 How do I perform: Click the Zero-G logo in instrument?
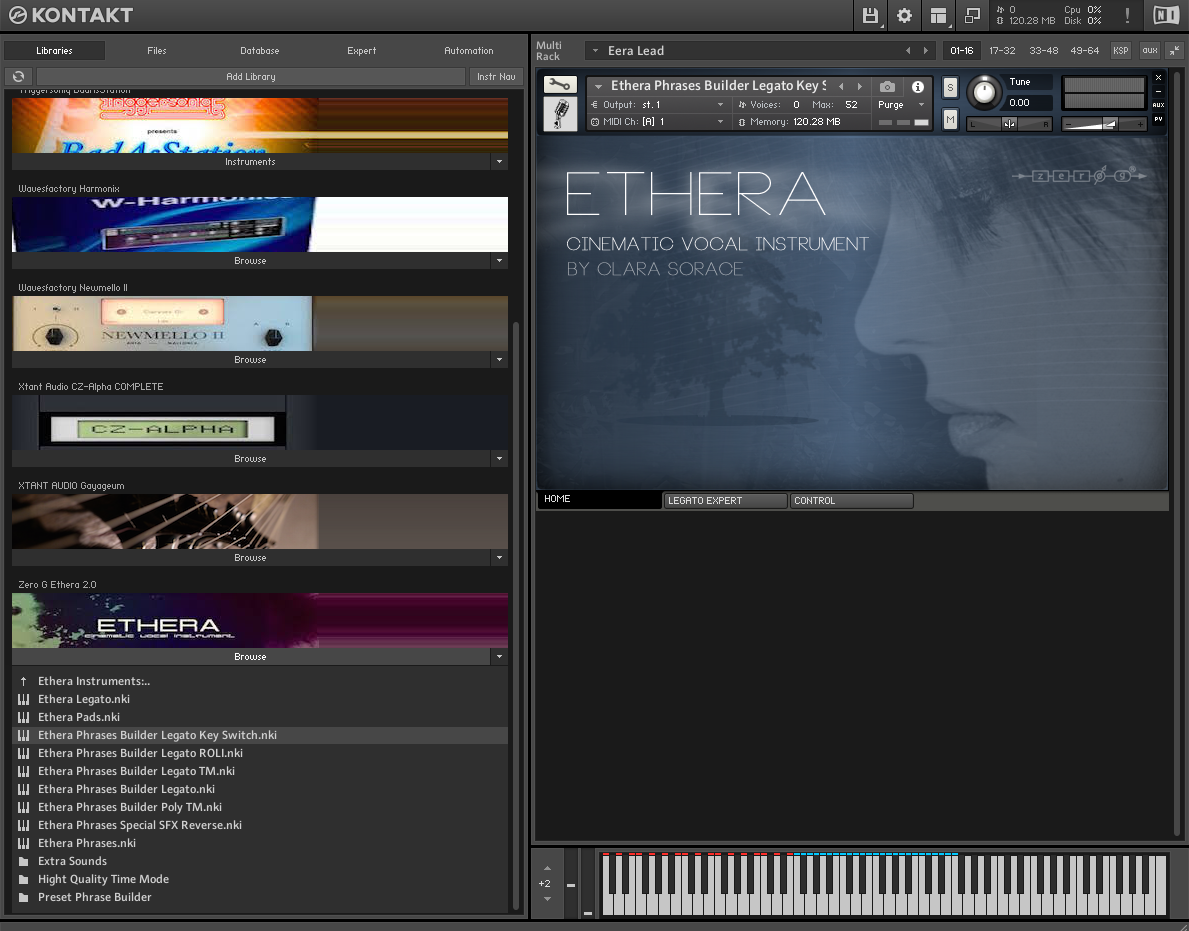click(x=1080, y=176)
